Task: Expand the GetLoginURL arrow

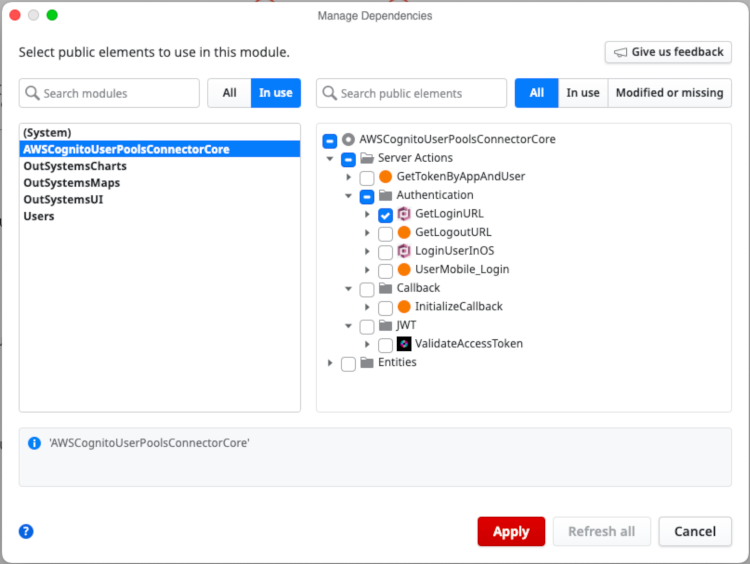Action: tap(367, 214)
